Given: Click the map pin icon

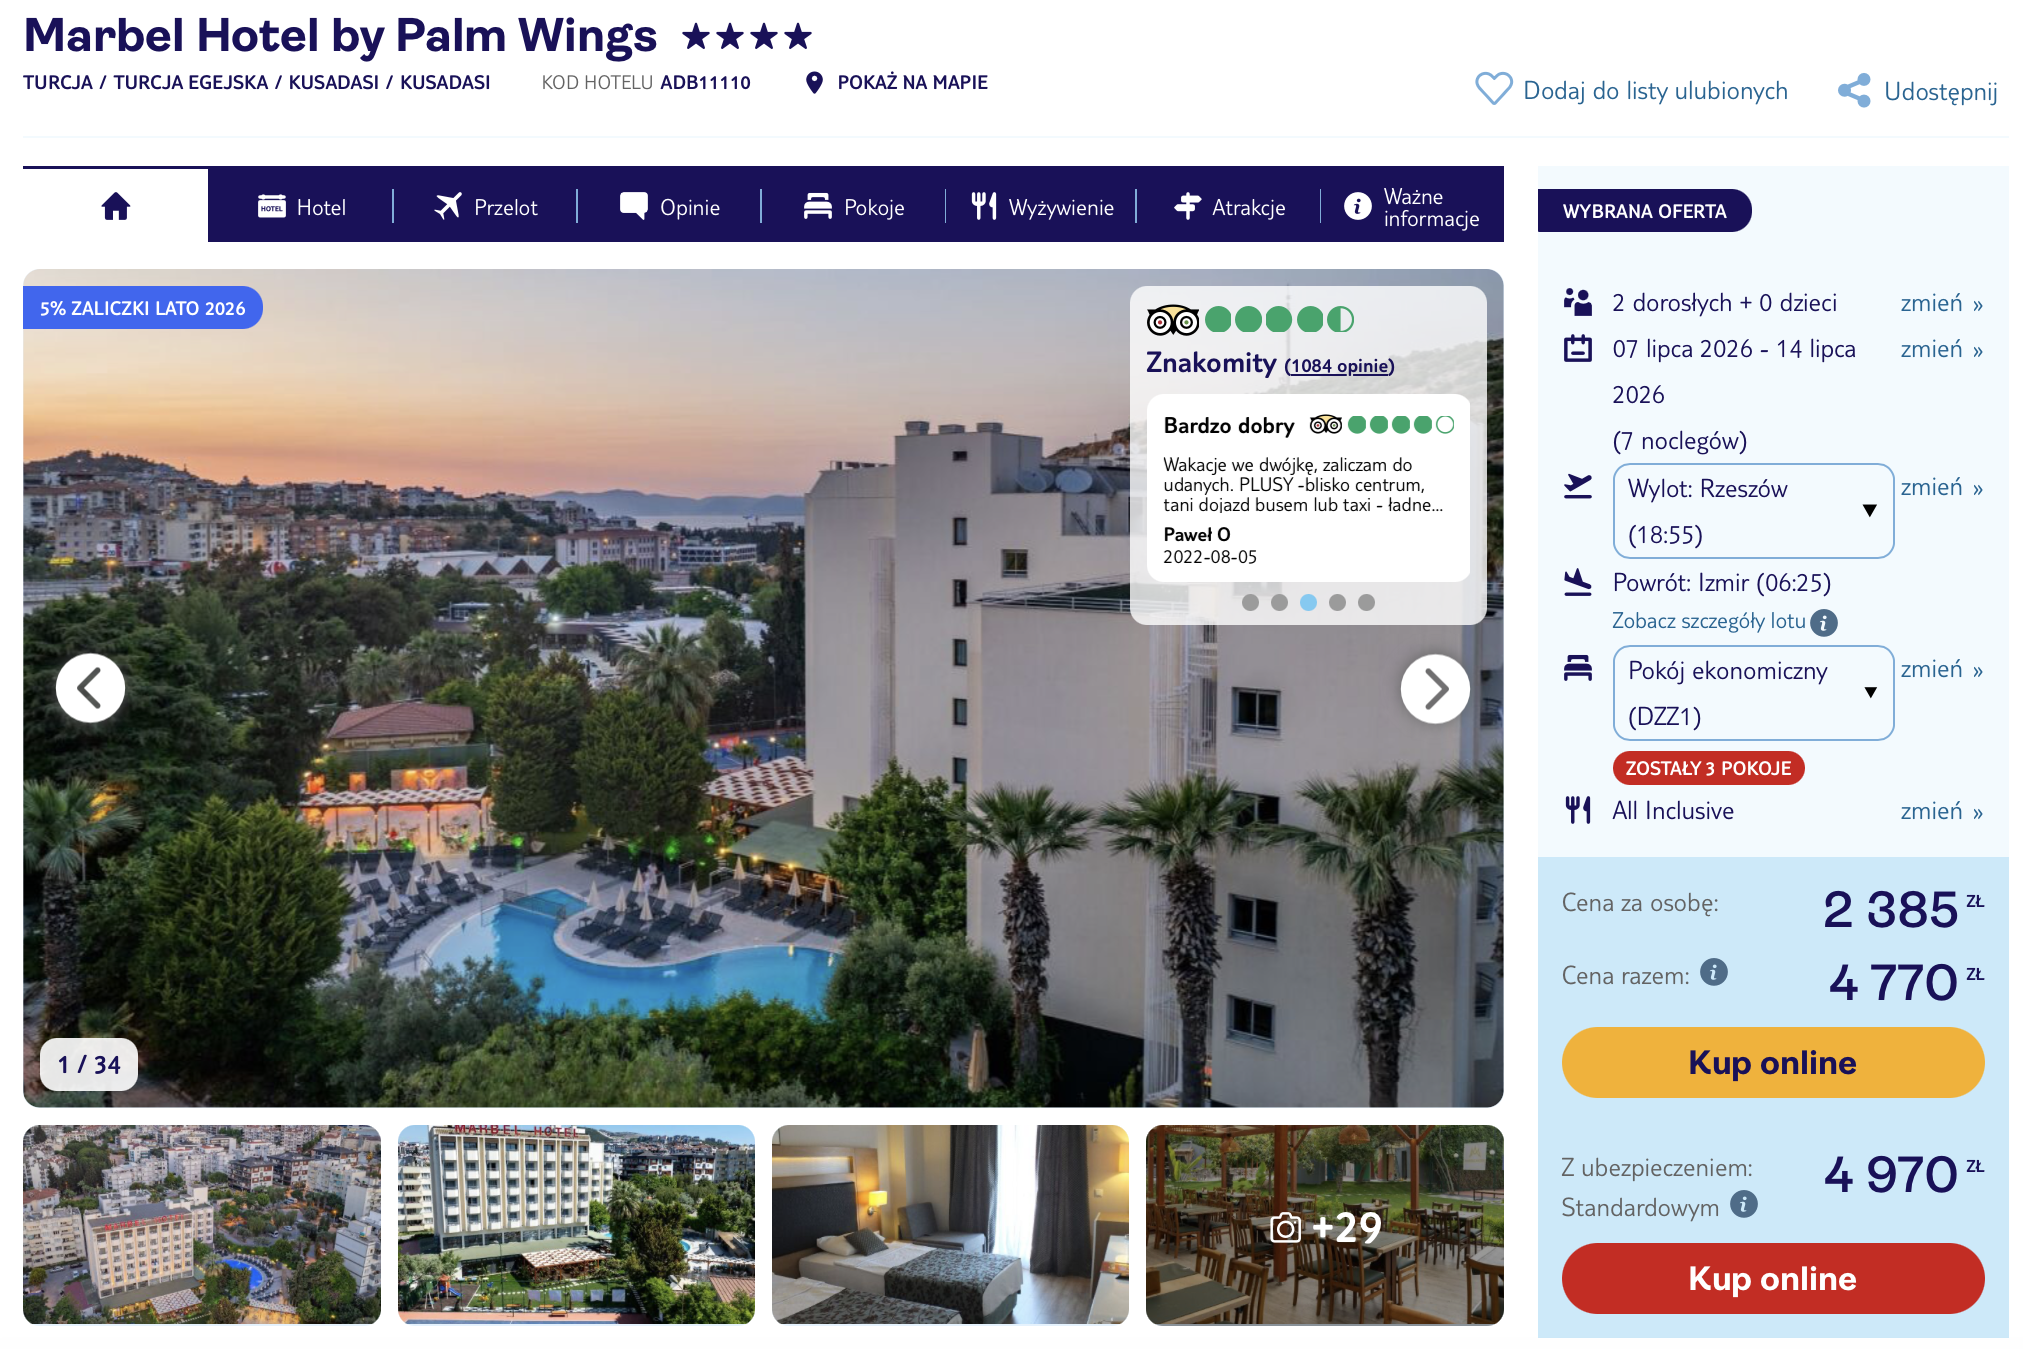Looking at the screenshot, I should 814,82.
